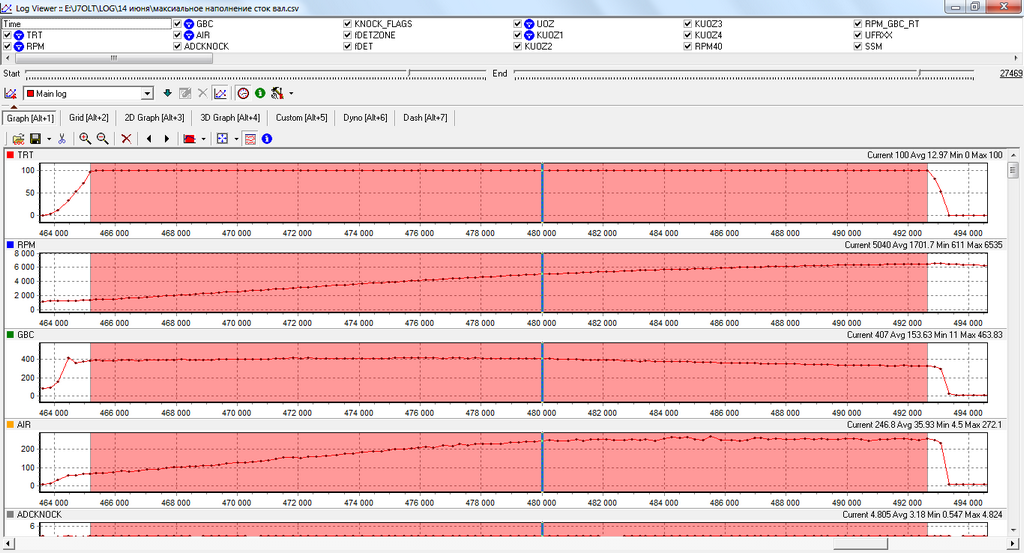Open the Dyno tab
Image resolution: width=1024 pixels, height=553 pixels.
[x=365, y=118]
